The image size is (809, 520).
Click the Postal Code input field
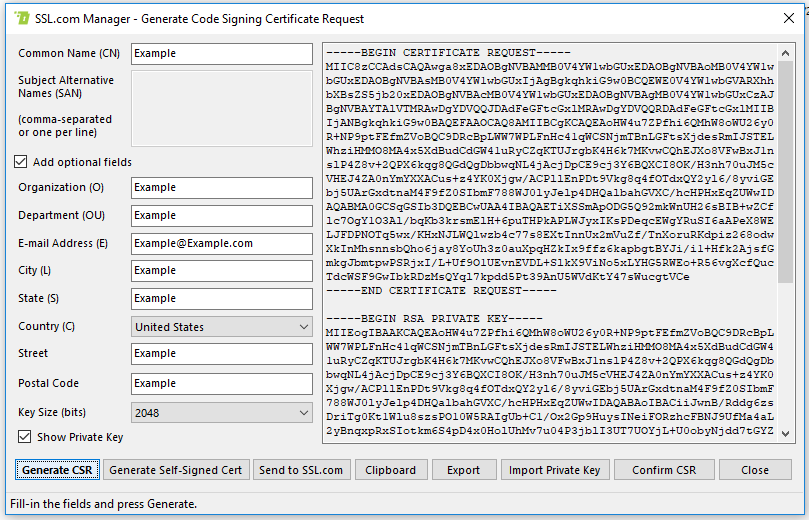[x=222, y=383]
